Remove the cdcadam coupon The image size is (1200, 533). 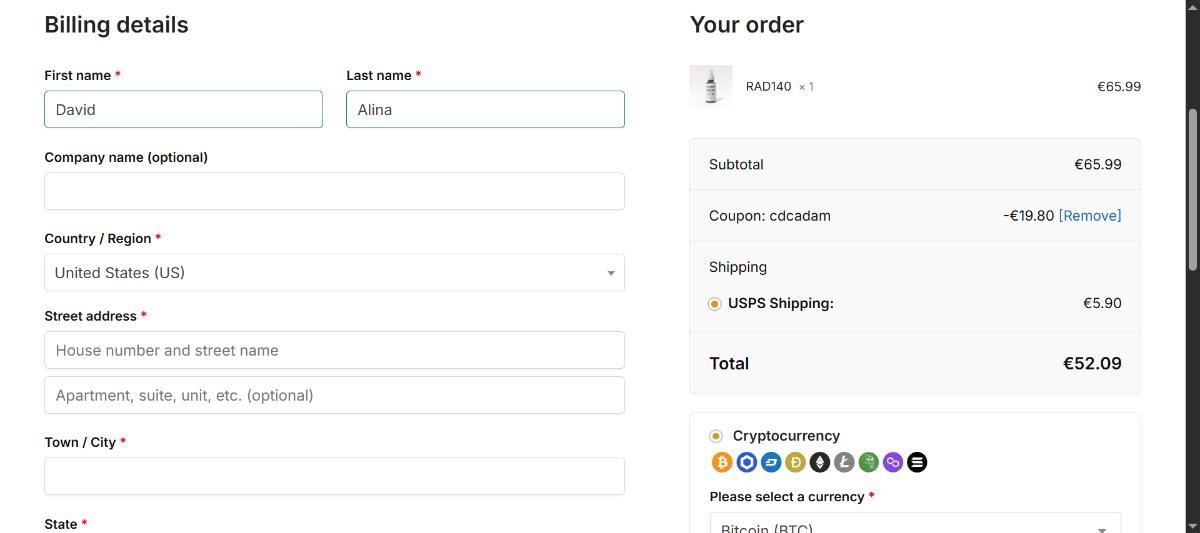[1090, 216]
